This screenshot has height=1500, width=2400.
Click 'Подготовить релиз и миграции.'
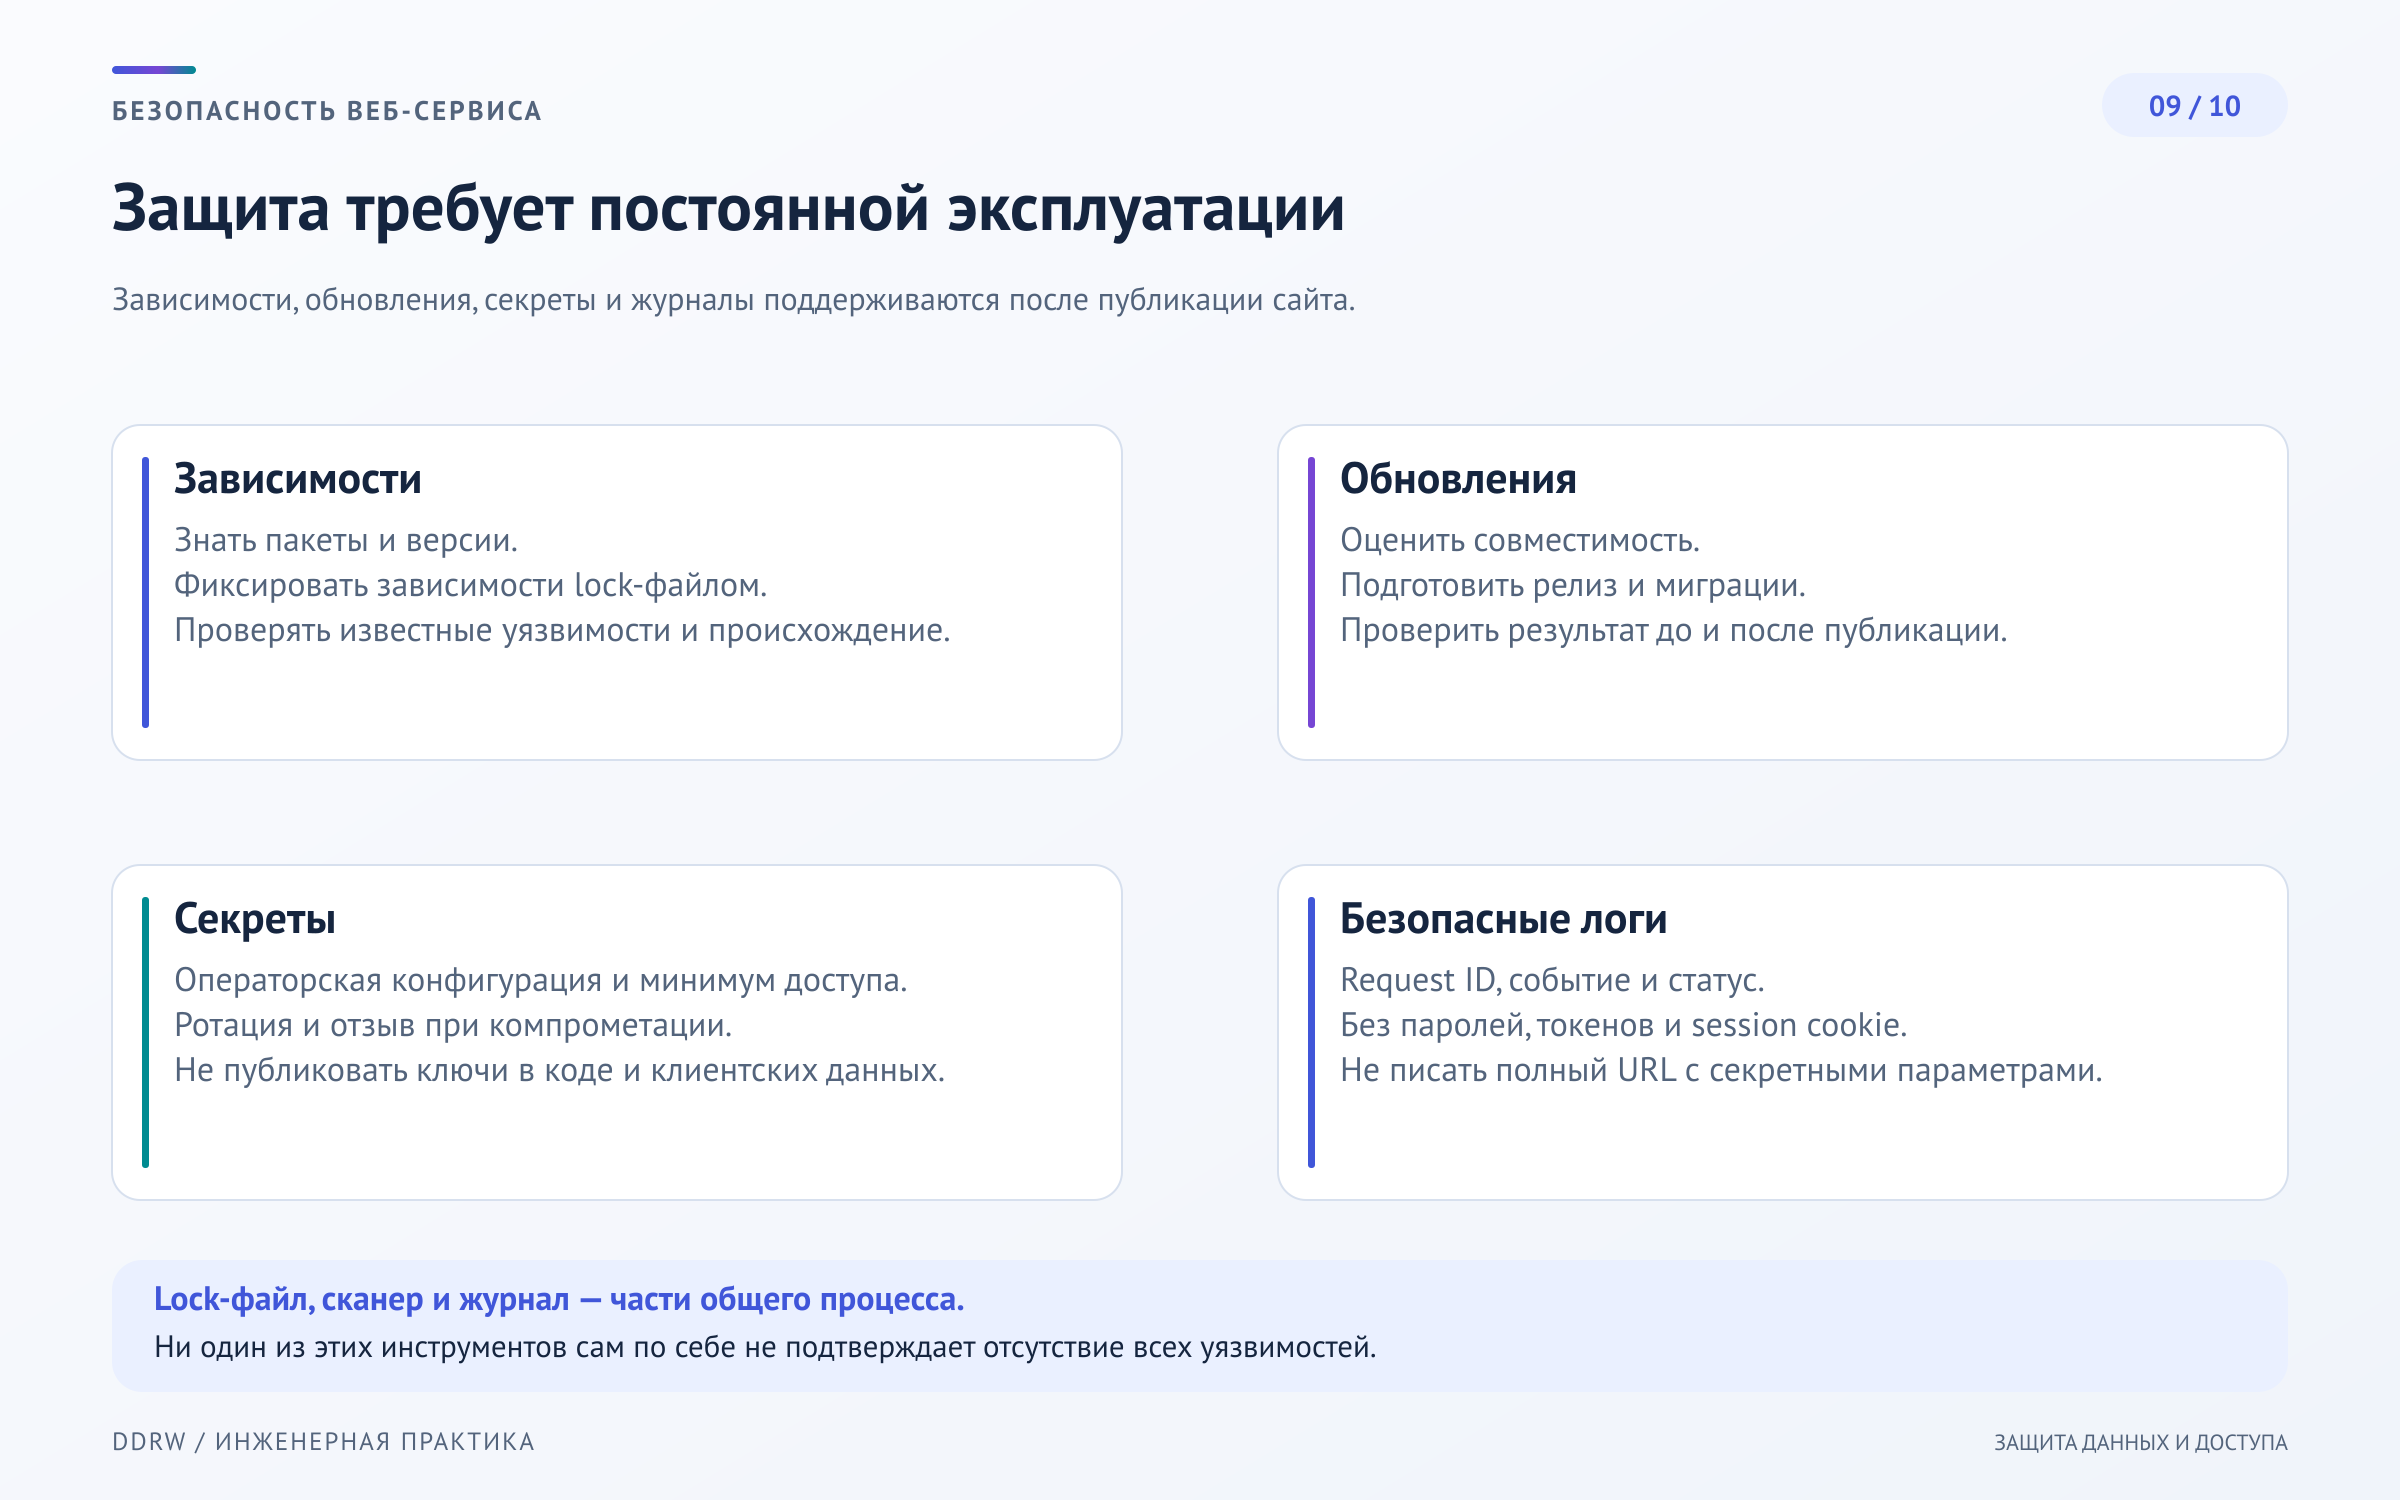[x=1573, y=585]
